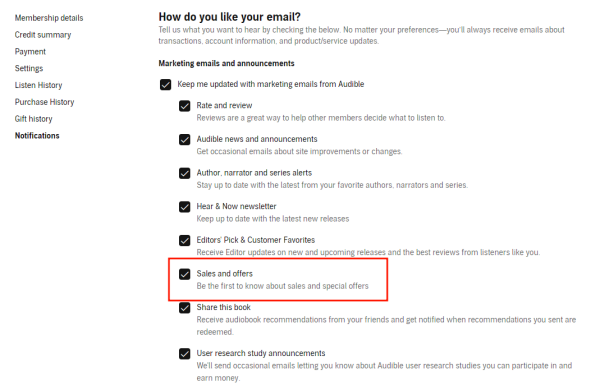This screenshot has width=600, height=388.
Task: Open Membership details in sidebar
Action: point(49,18)
